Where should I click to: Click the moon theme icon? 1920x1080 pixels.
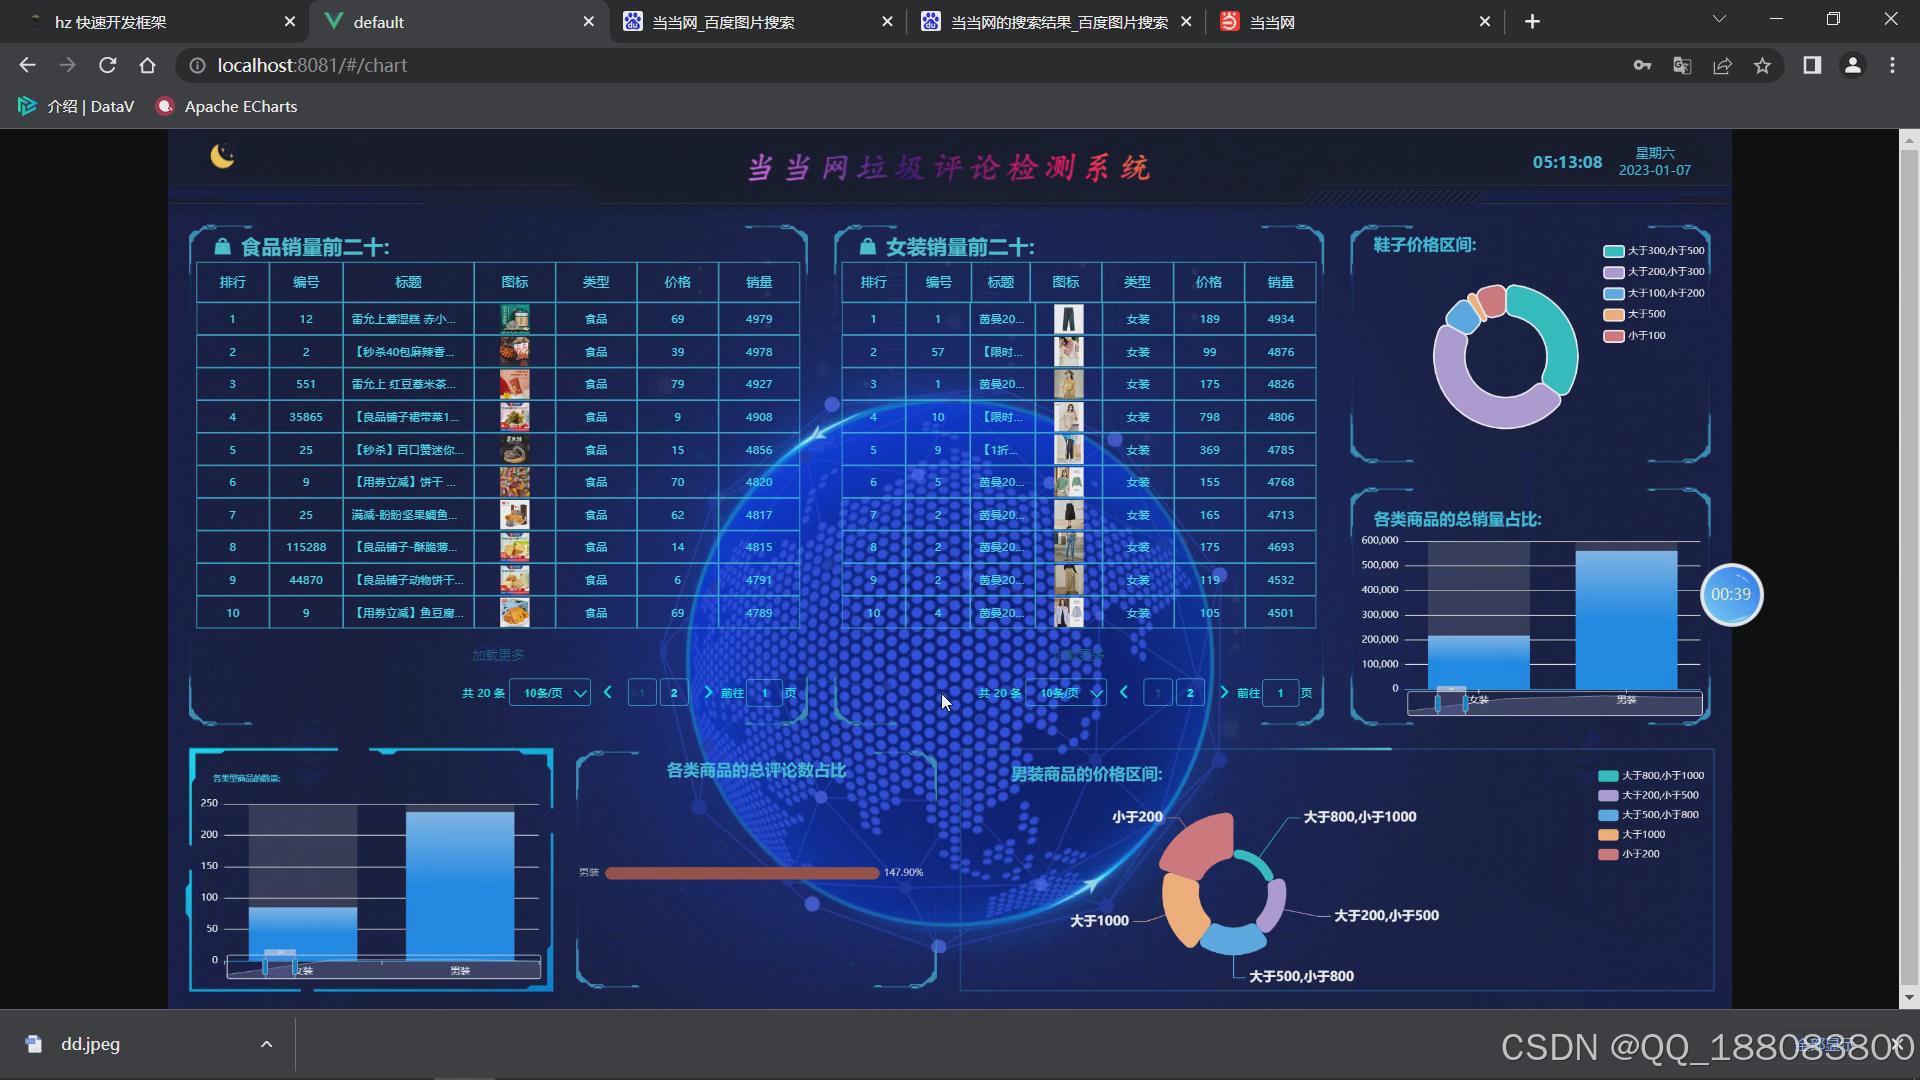[222, 156]
